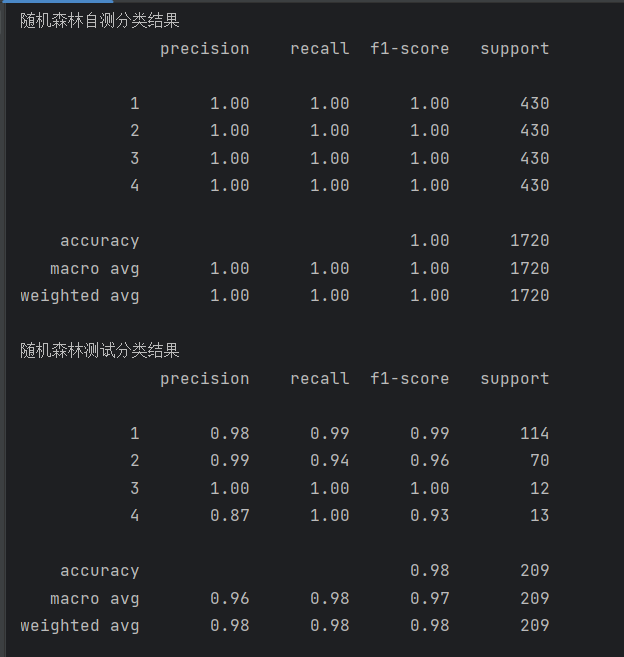Screen dimensions: 624x657
Task: Click support value 70
Action: click(539, 461)
